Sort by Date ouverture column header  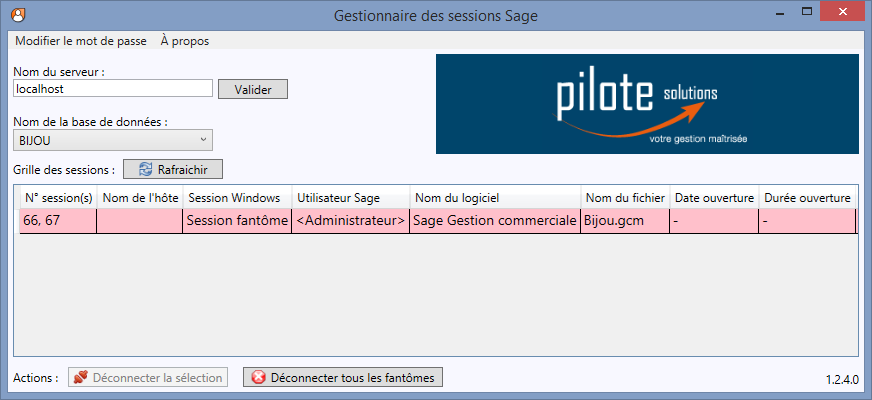713,197
